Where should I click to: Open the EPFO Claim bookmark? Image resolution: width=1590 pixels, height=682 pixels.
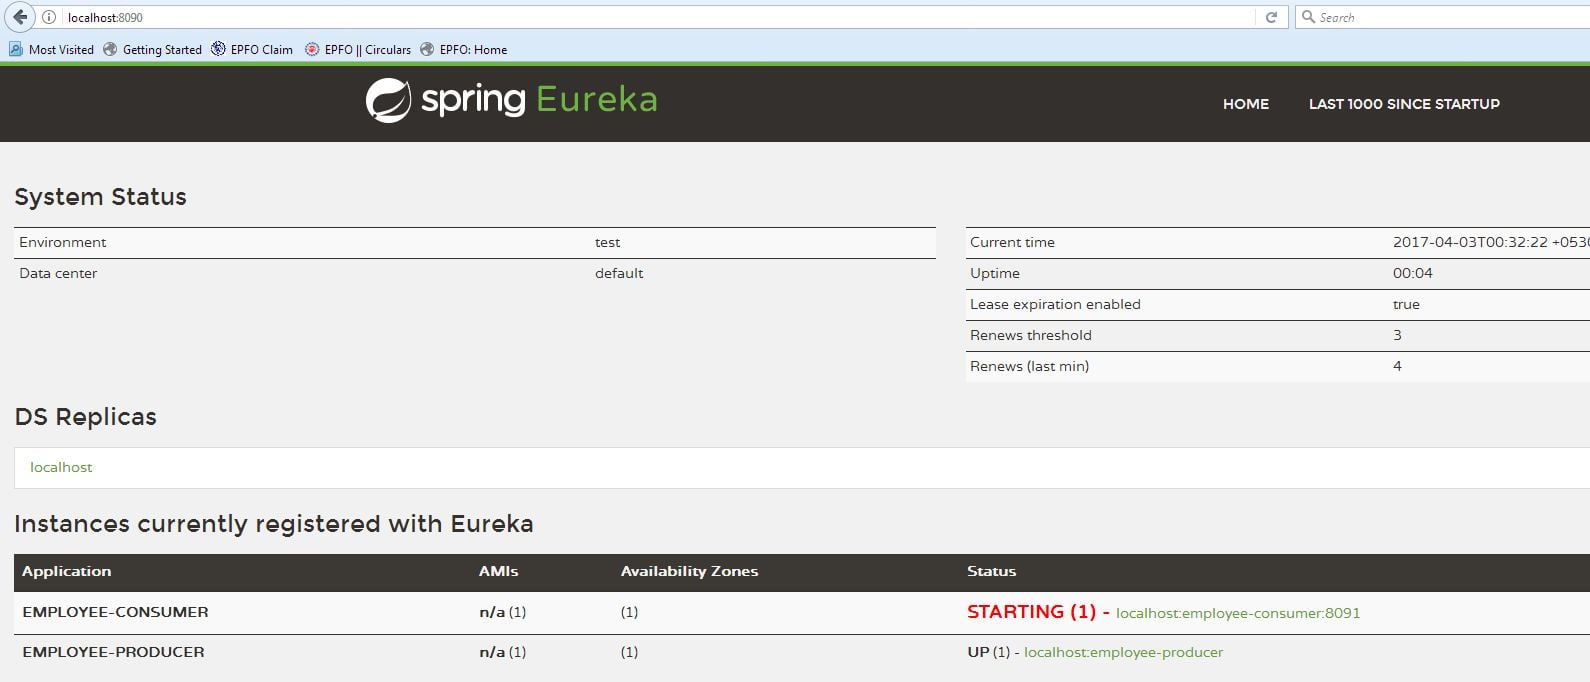click(252, 49)
